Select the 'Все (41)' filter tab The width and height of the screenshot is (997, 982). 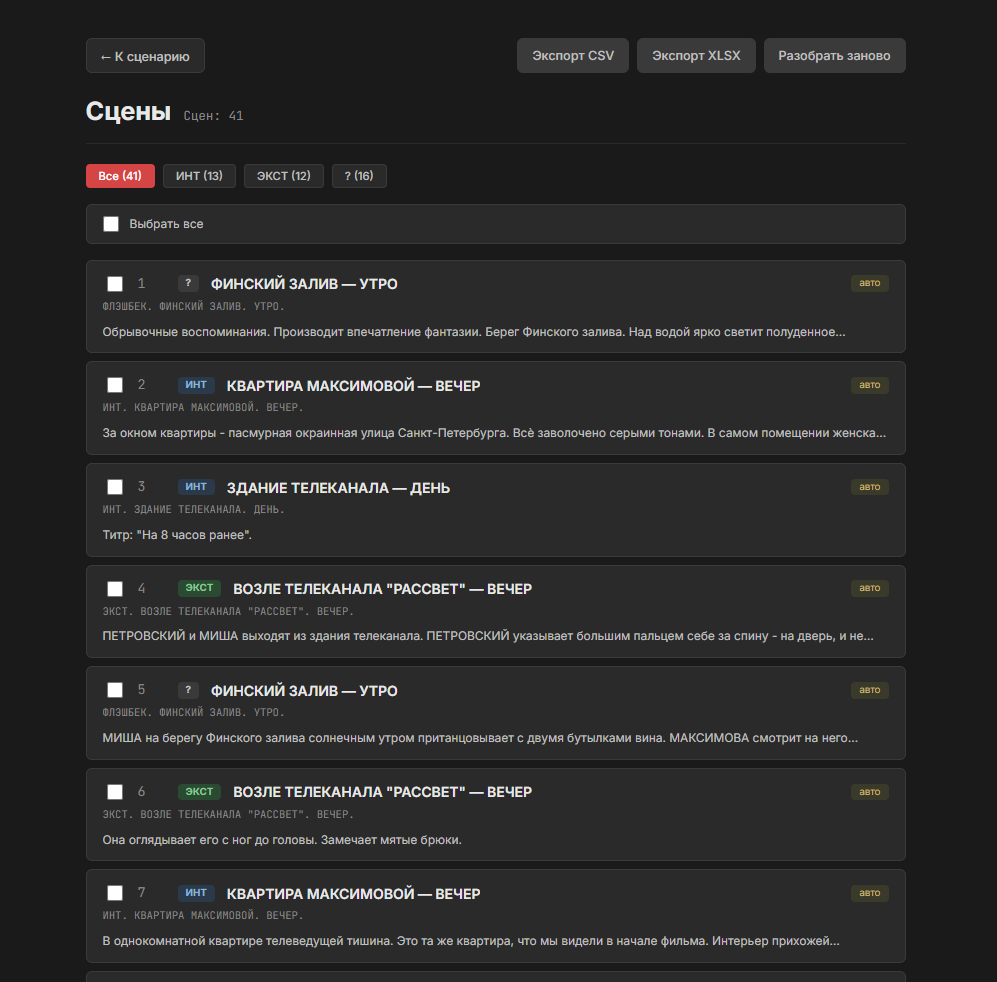point(120,176)
